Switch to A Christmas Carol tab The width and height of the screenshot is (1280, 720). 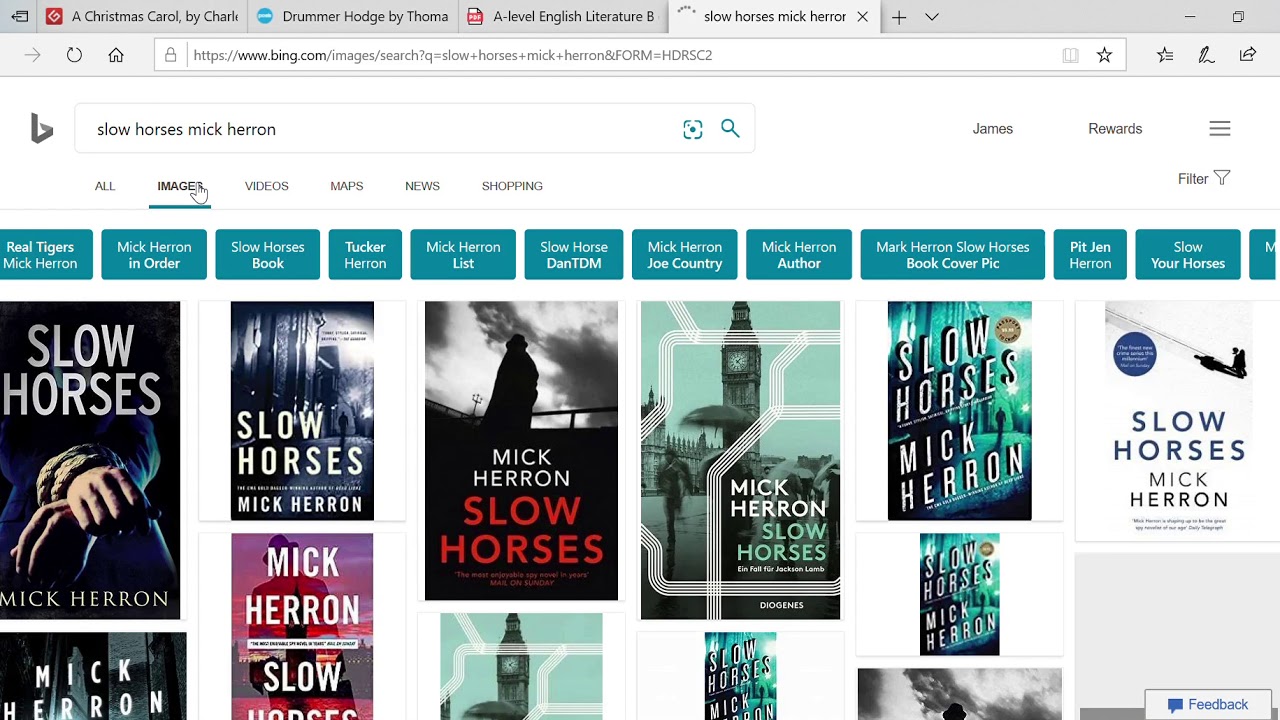pos(143,17)
